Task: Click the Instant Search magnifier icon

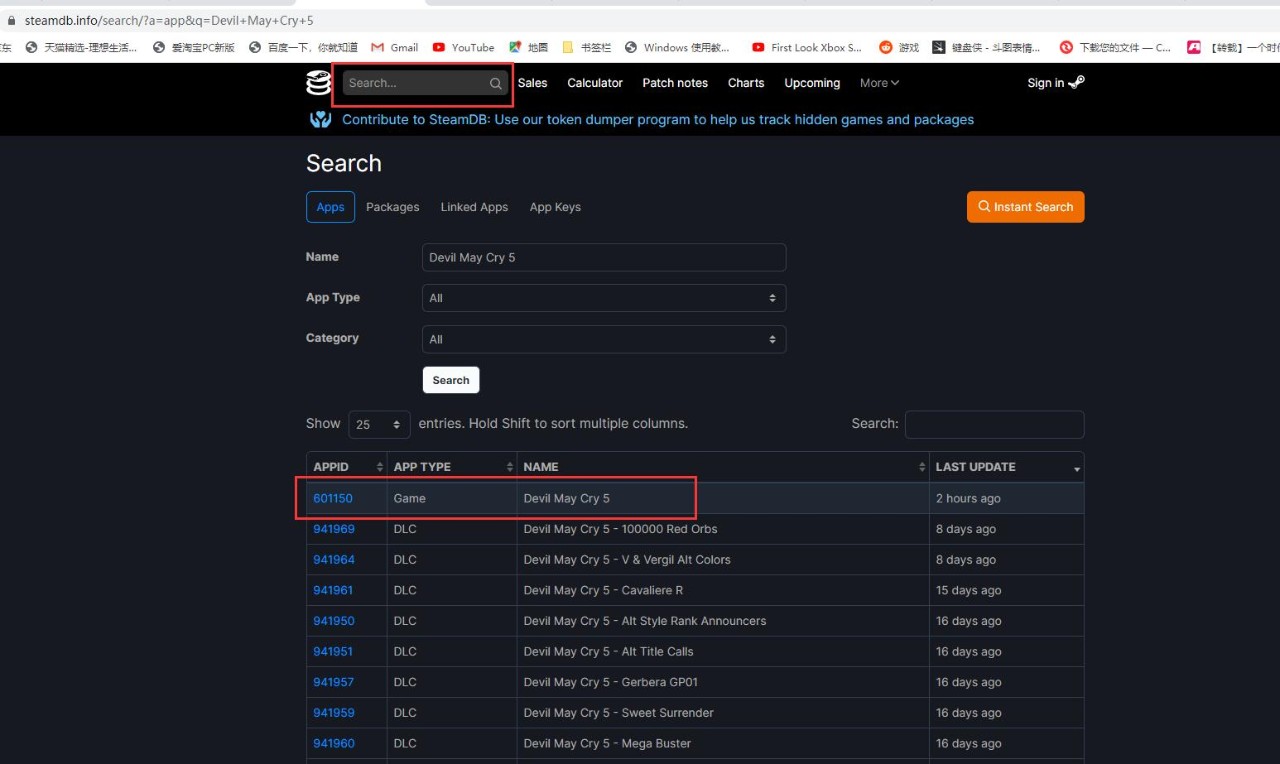Action: pyautogui.click(x=982, y=207)
